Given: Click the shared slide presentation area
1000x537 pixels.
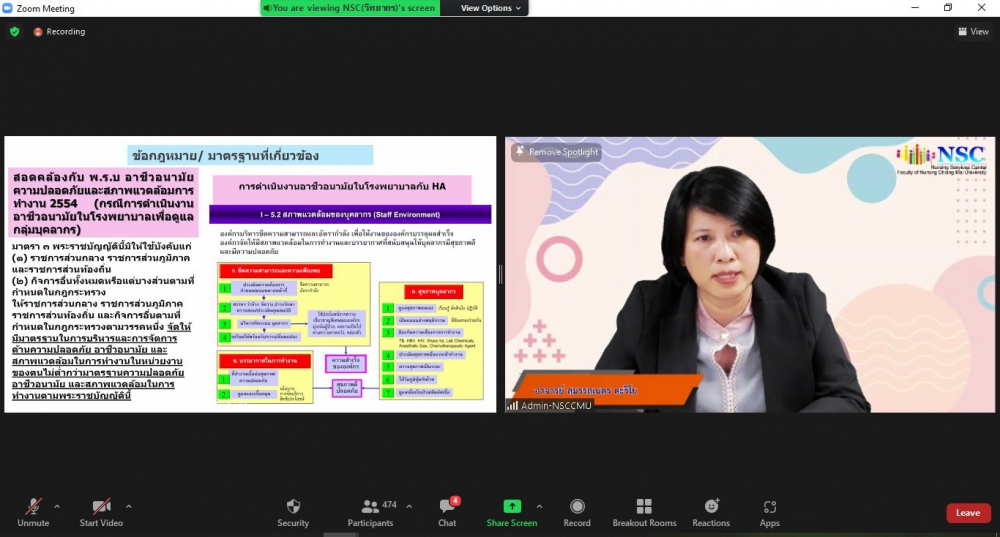Looking at the screenshot, I should [250, 275].
